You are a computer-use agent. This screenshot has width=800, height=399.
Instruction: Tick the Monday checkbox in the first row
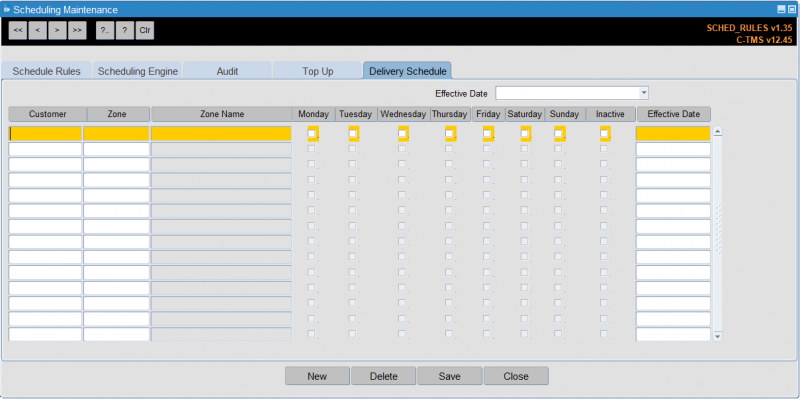coord(312,134)
